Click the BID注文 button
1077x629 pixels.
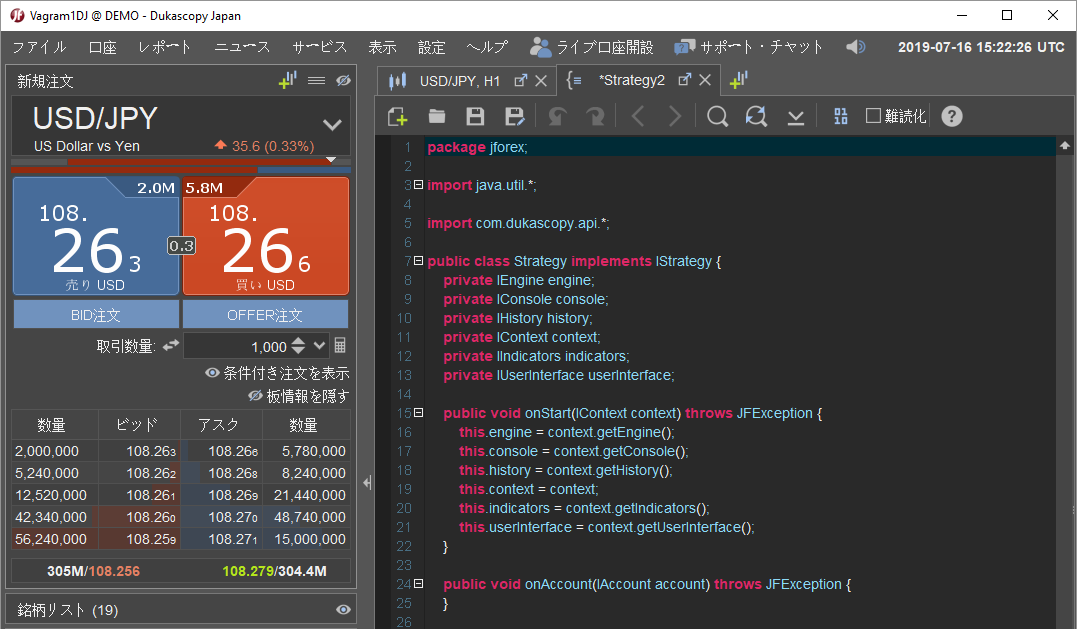pos(96,315)
